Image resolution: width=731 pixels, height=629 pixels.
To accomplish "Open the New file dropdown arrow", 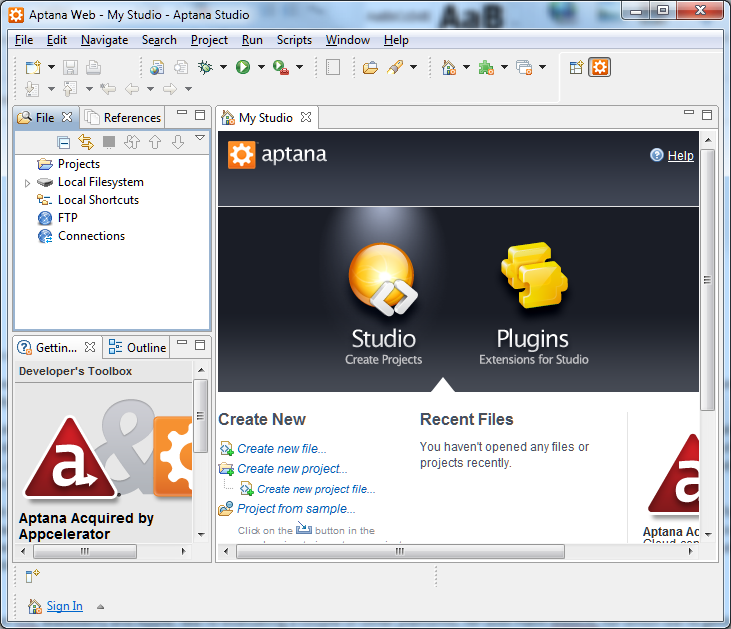I will coord(51,67).
